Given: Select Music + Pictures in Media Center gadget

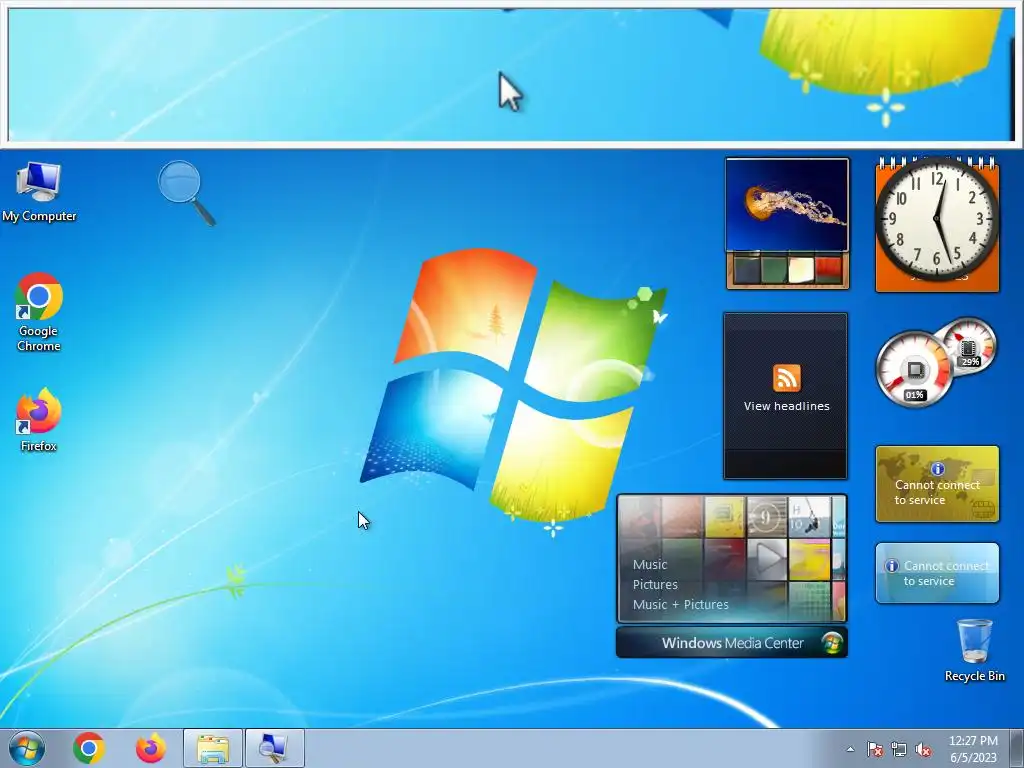Looking at the screenshot, I should click(680, 605).
